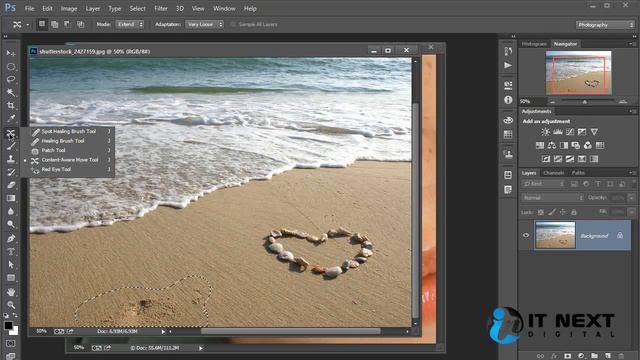Choose Healing Brush Tool from flyout
Image resolution: width=640 pixels, height=360 pixels.
pos(63,141)
